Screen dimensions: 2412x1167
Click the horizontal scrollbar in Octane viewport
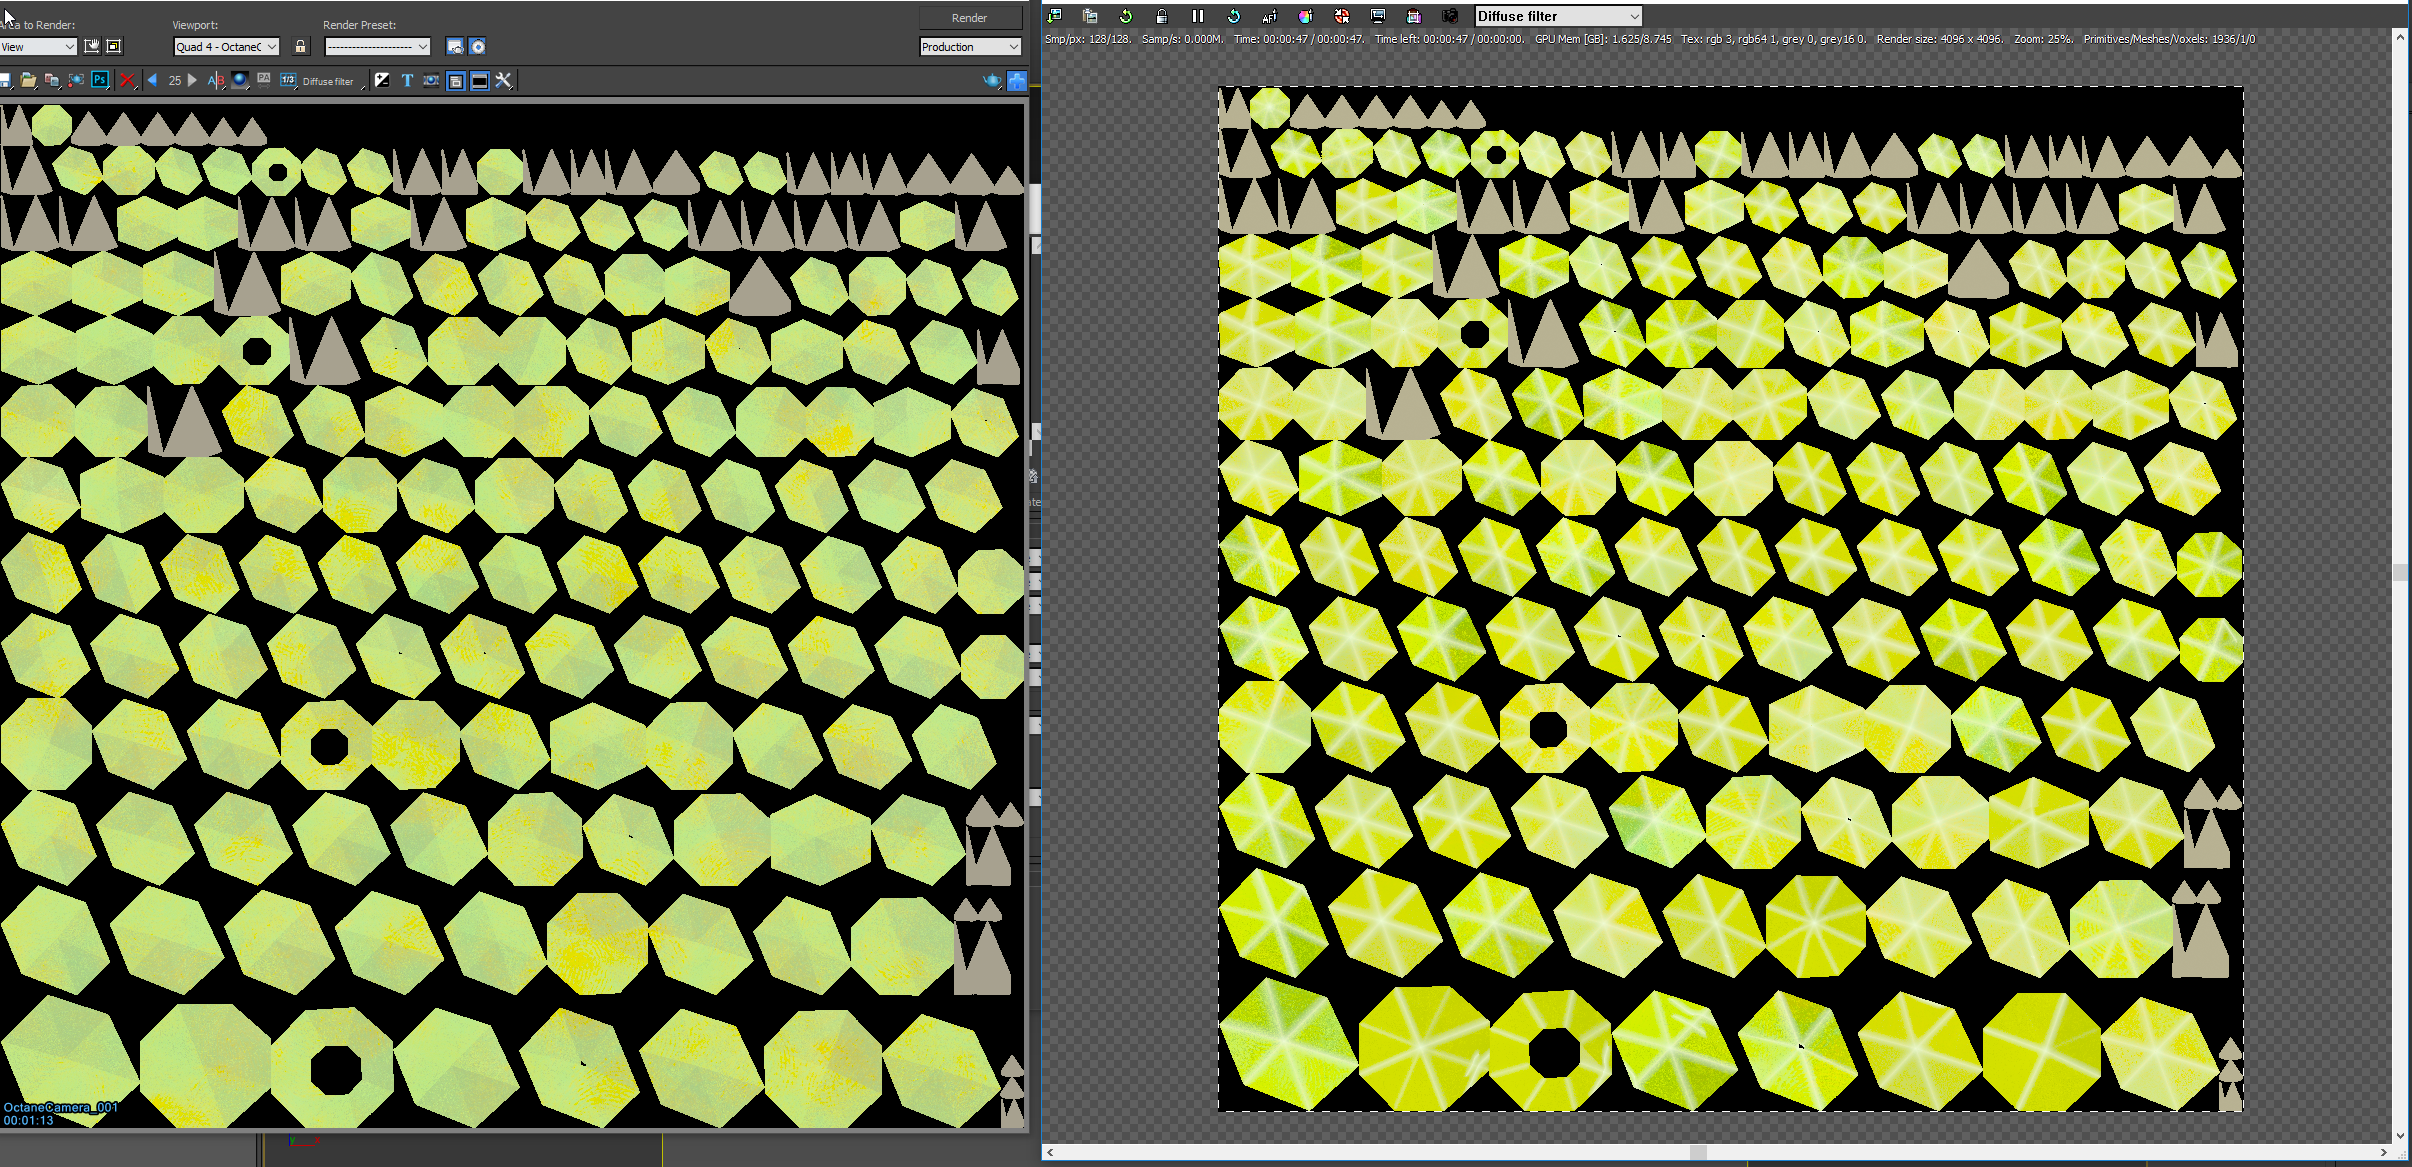(x=1698, y=1152)
